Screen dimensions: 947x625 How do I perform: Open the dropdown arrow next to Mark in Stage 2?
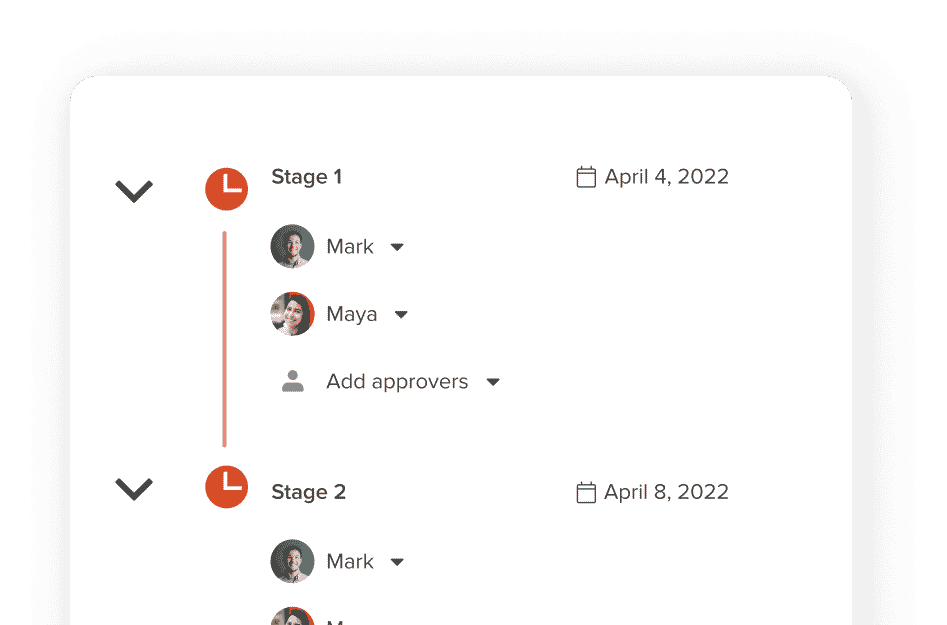[x=397, y=562]
